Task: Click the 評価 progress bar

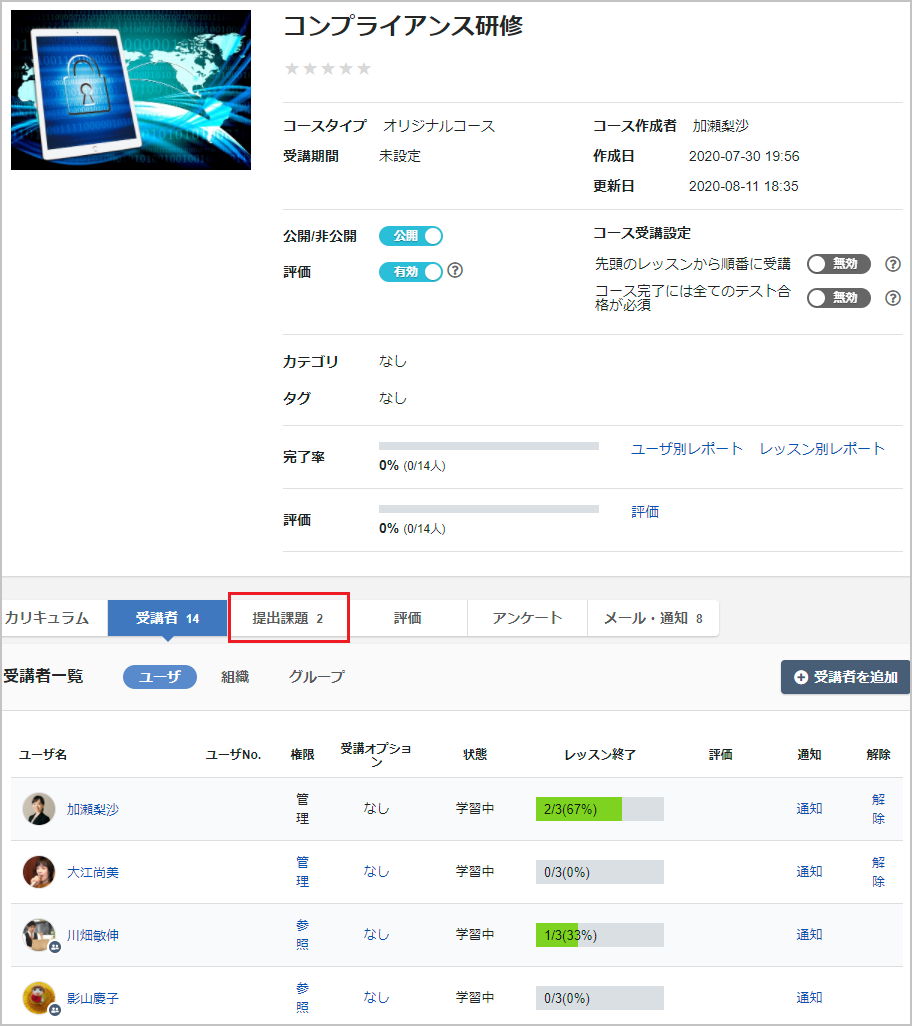Action: coord(489,509)
